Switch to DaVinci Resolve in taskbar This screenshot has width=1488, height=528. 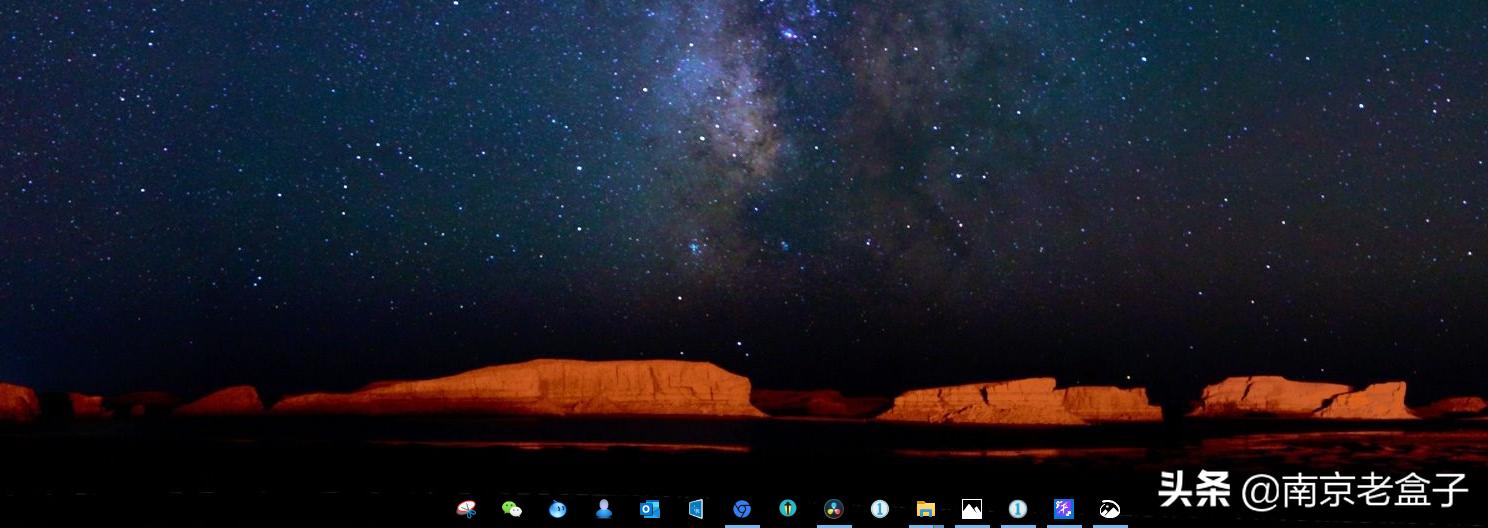[834, 509]
